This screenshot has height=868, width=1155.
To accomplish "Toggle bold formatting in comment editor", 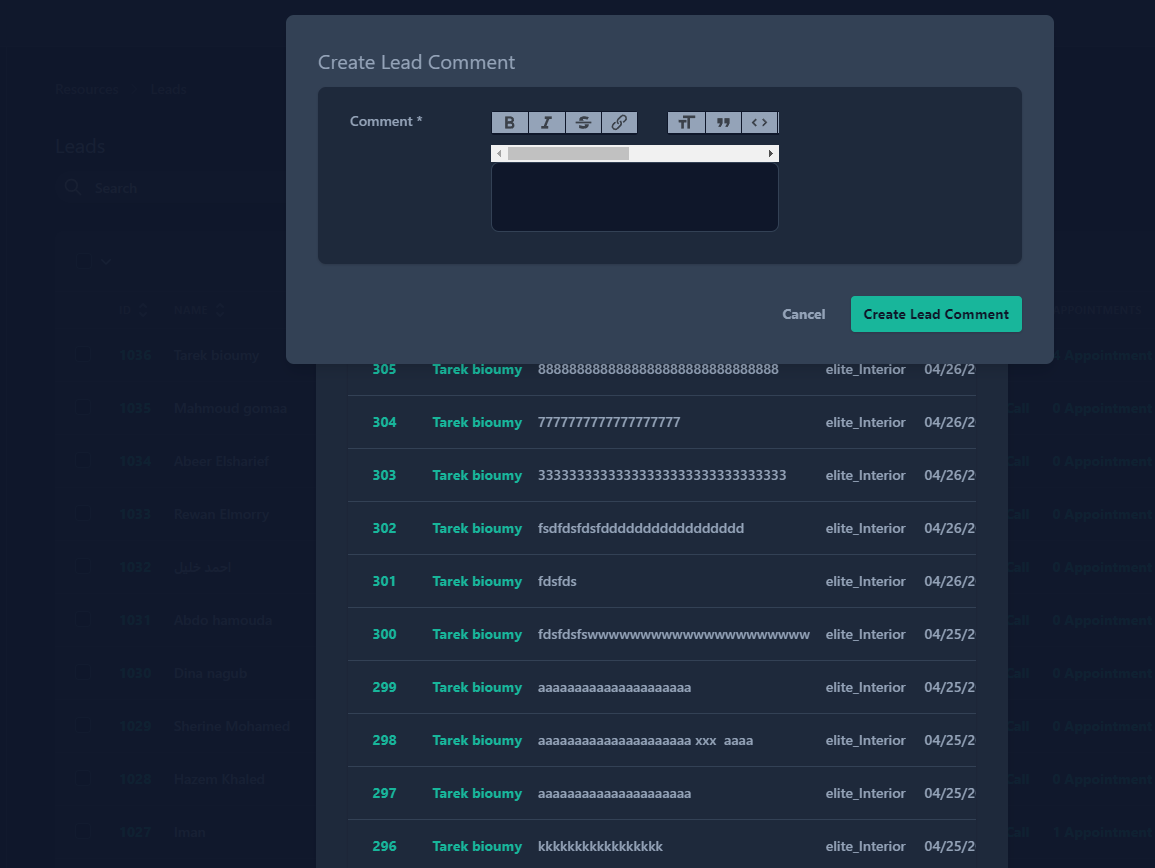I will [509, 123].
